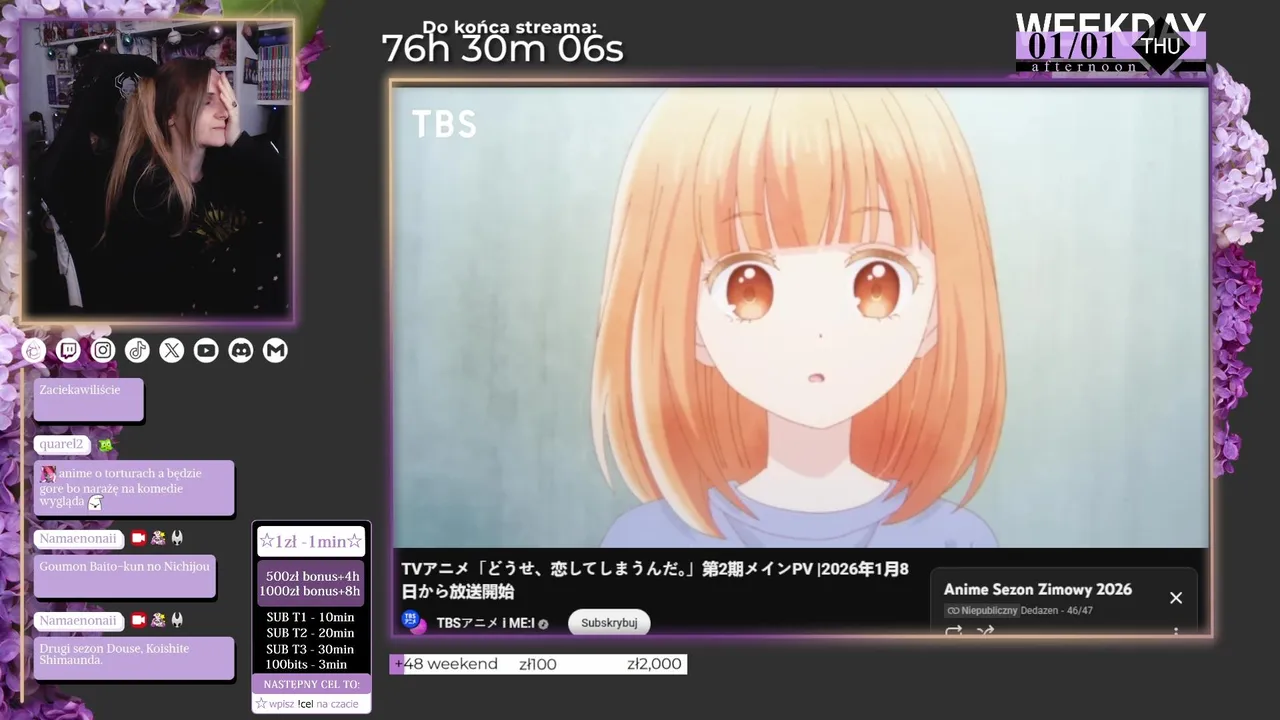Click the TikTok social icon
This screenshot has height=720, width=1280.
(x=137, y=350)
